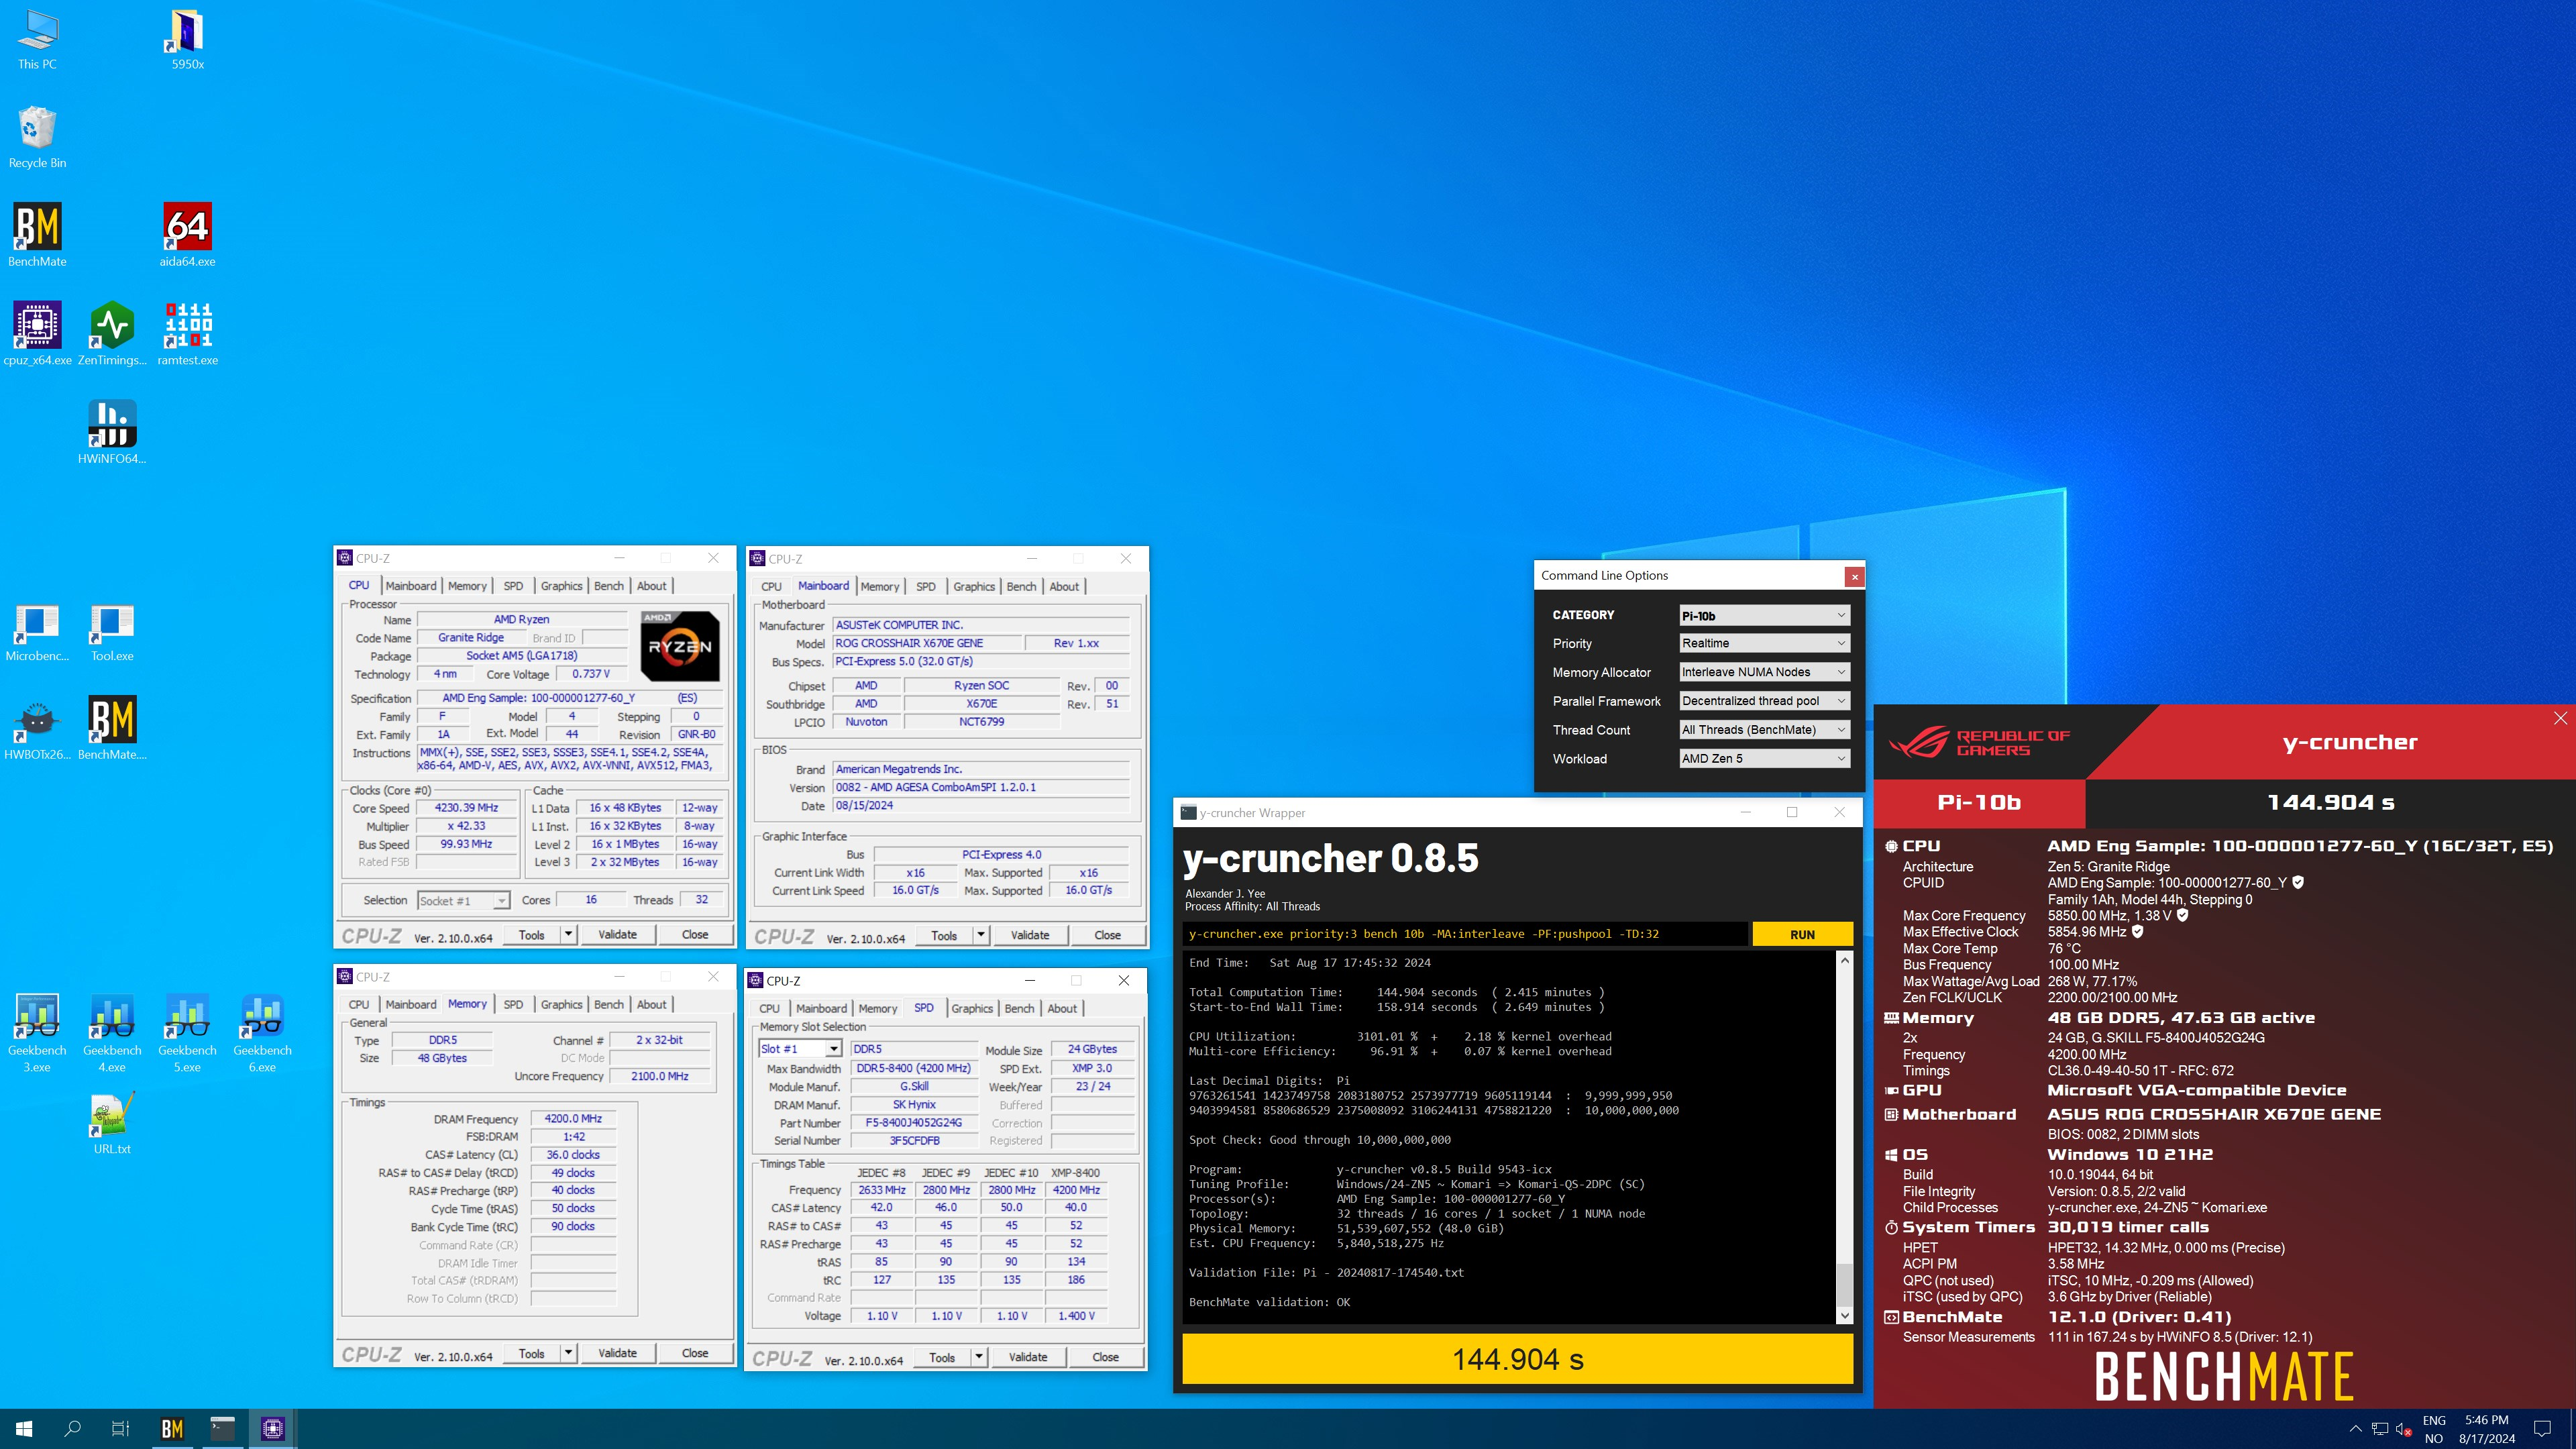The image size is (2576, 1449).
Task: Close the BenchMate result panel
Action: click(x=2560, y=718)
